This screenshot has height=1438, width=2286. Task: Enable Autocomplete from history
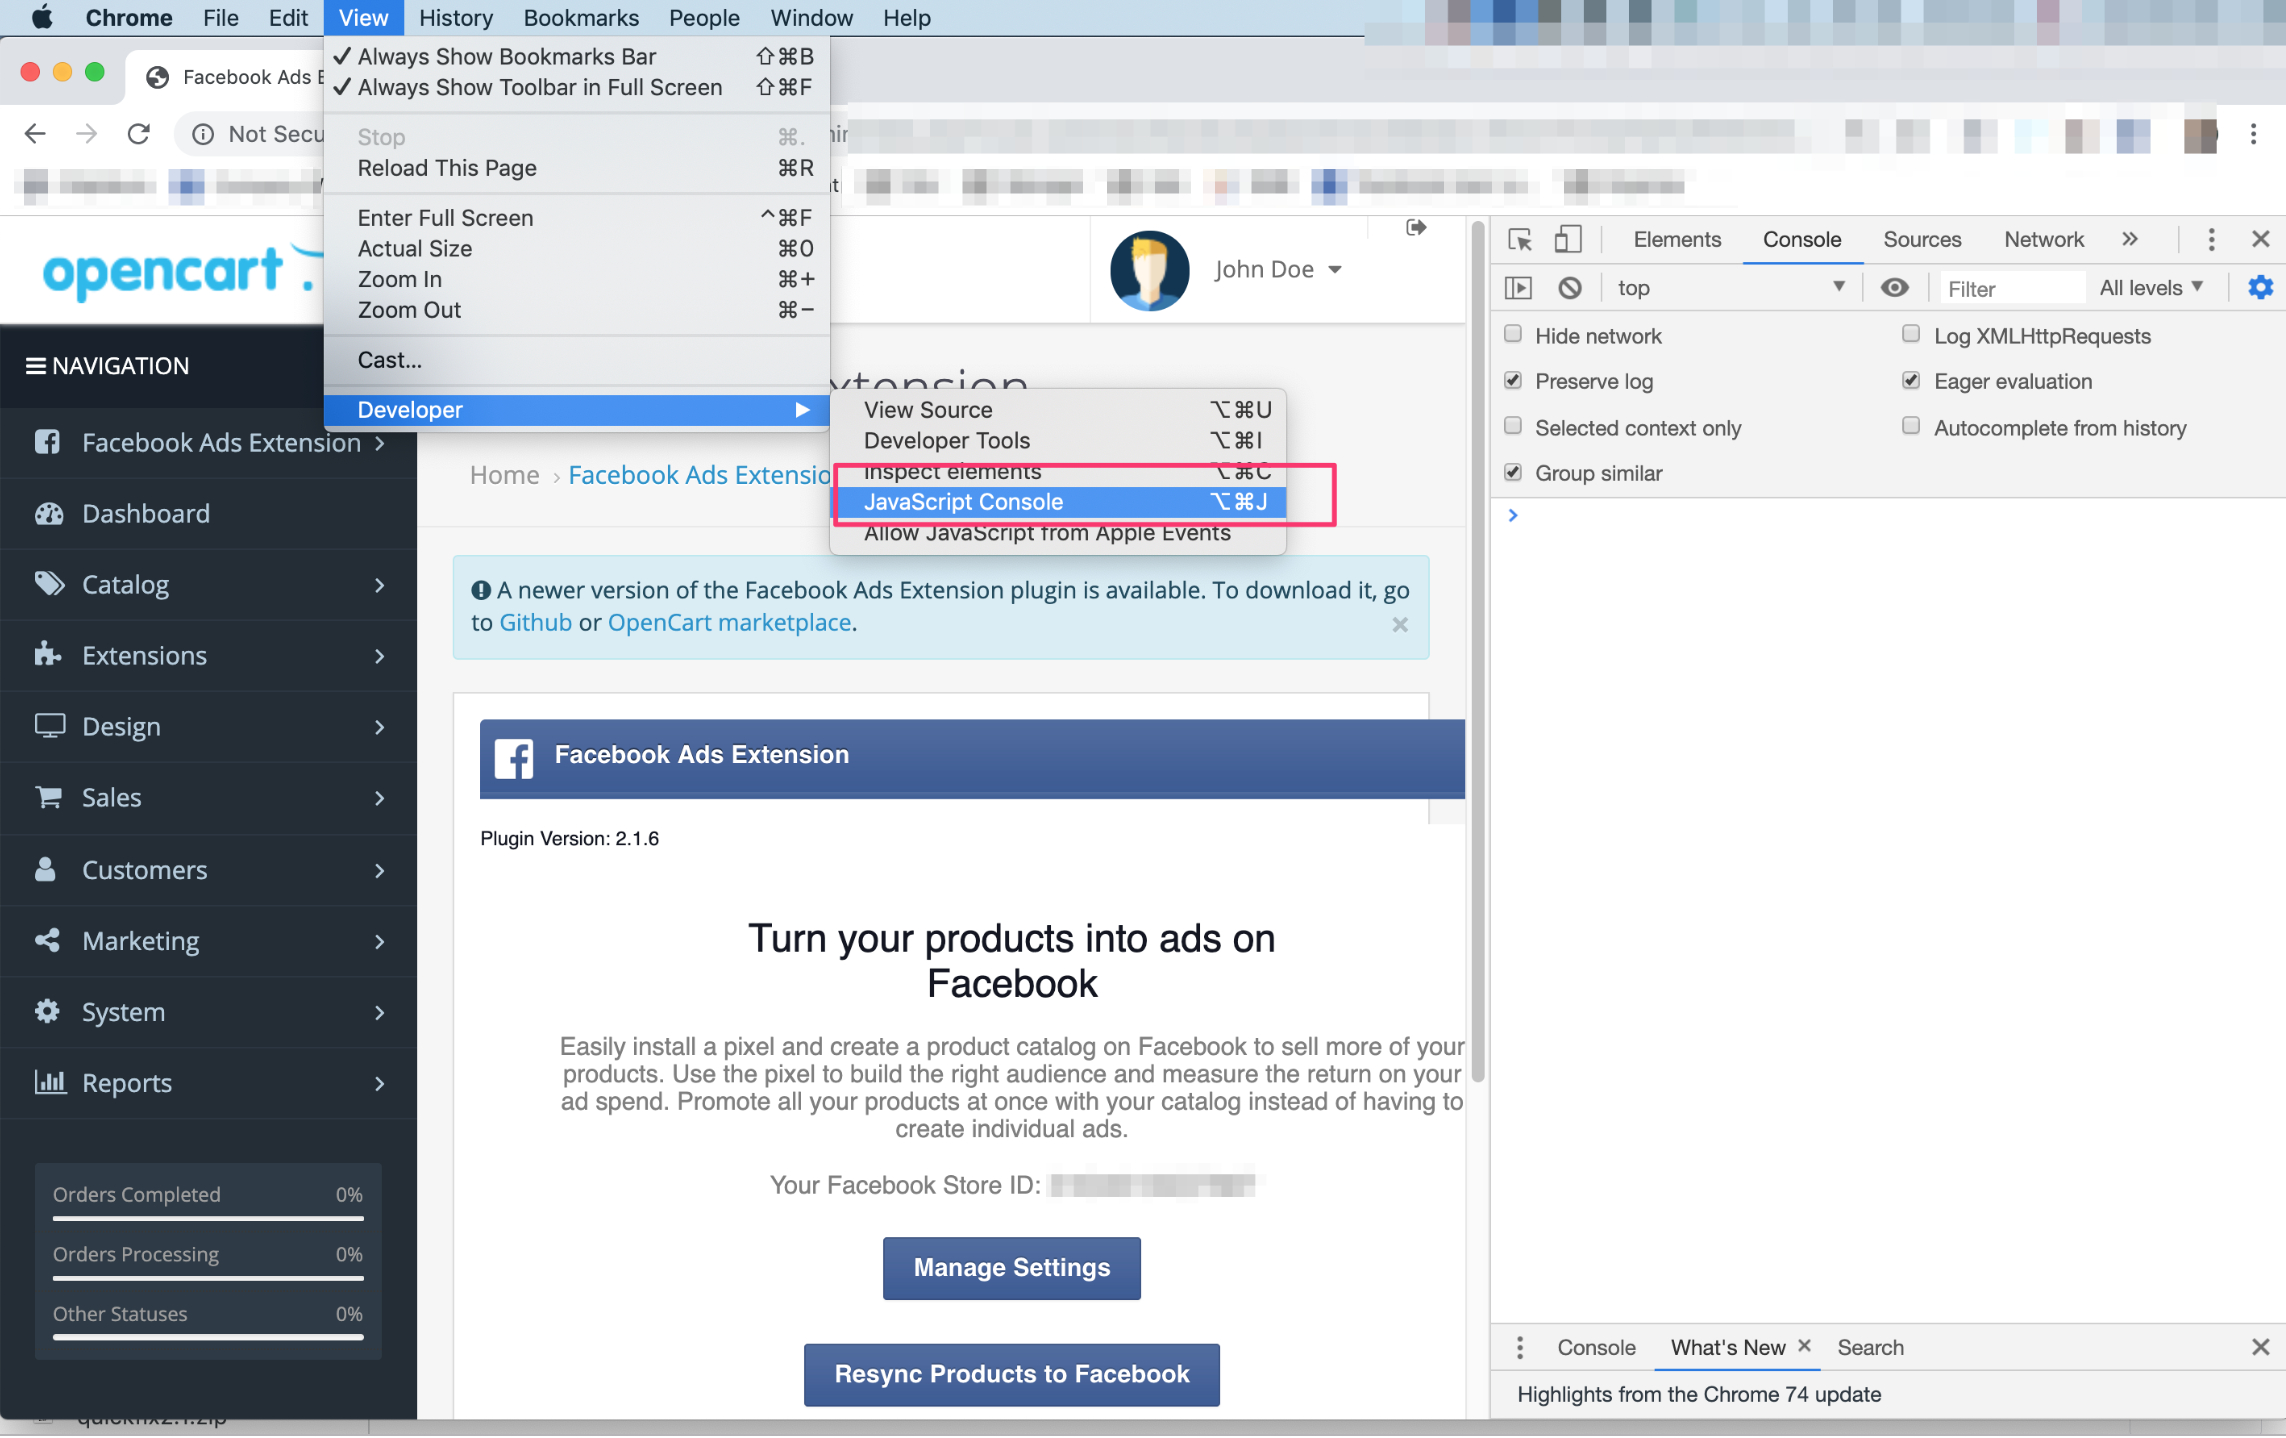tap(1911, 426)
